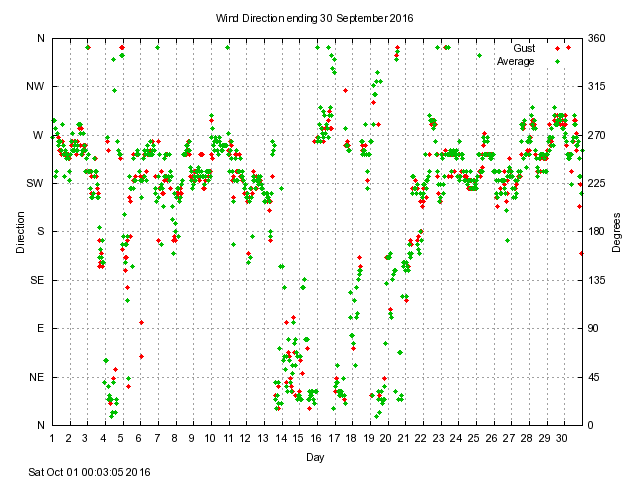Click the bottom 'N' direction label
Screen dimensions: 640x480
[41, 425]
